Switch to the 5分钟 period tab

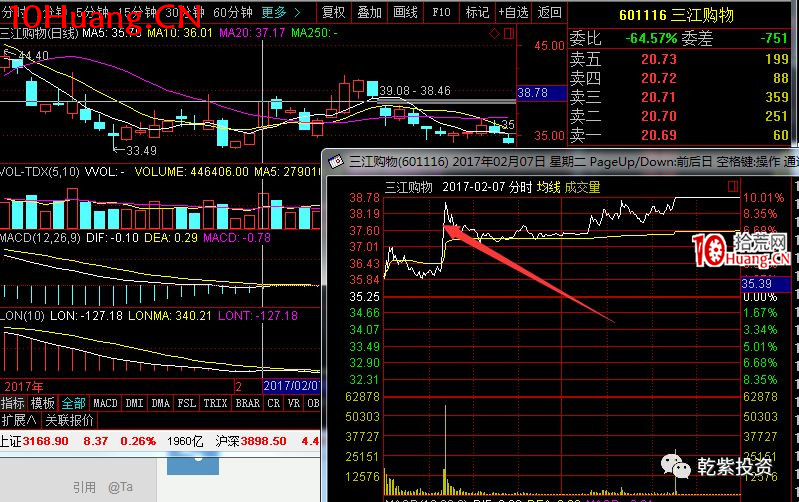pyautogui.click(x=92, y=12)
